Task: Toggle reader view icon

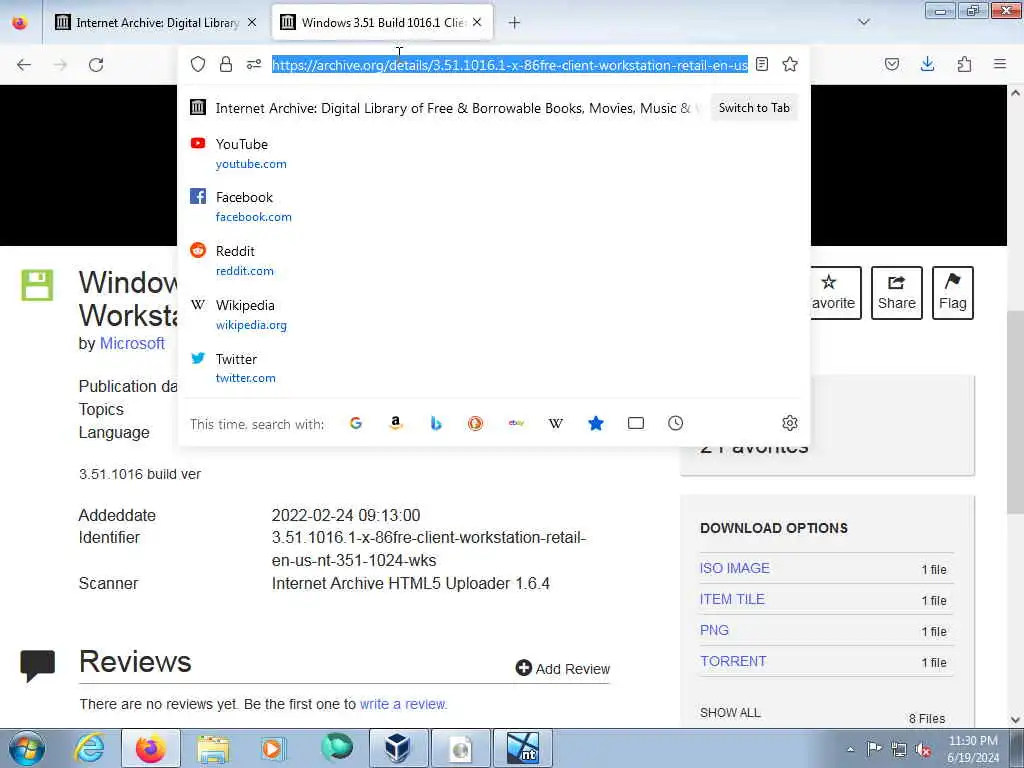Action: click(x=761, y=64)
